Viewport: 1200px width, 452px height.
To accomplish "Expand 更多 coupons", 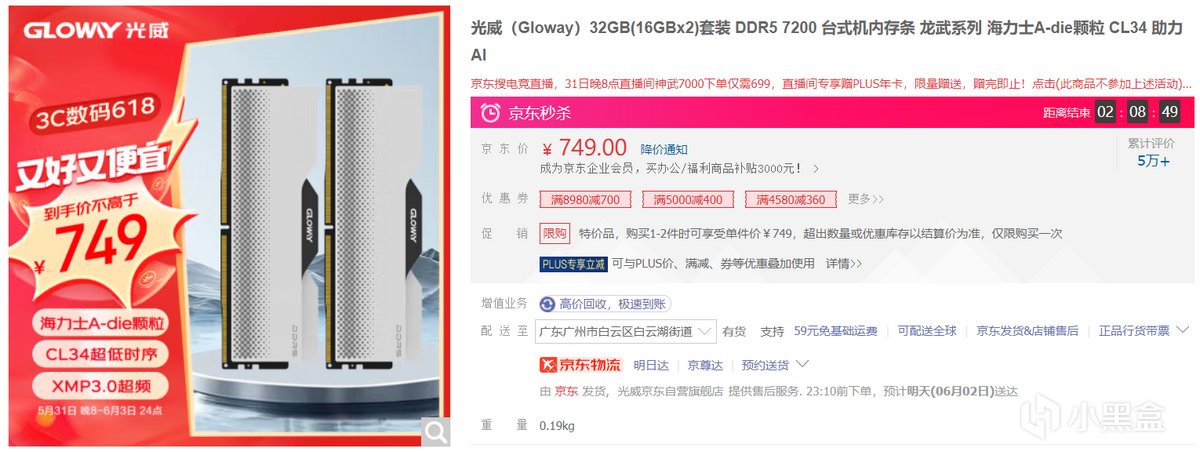I will point(866,199).
